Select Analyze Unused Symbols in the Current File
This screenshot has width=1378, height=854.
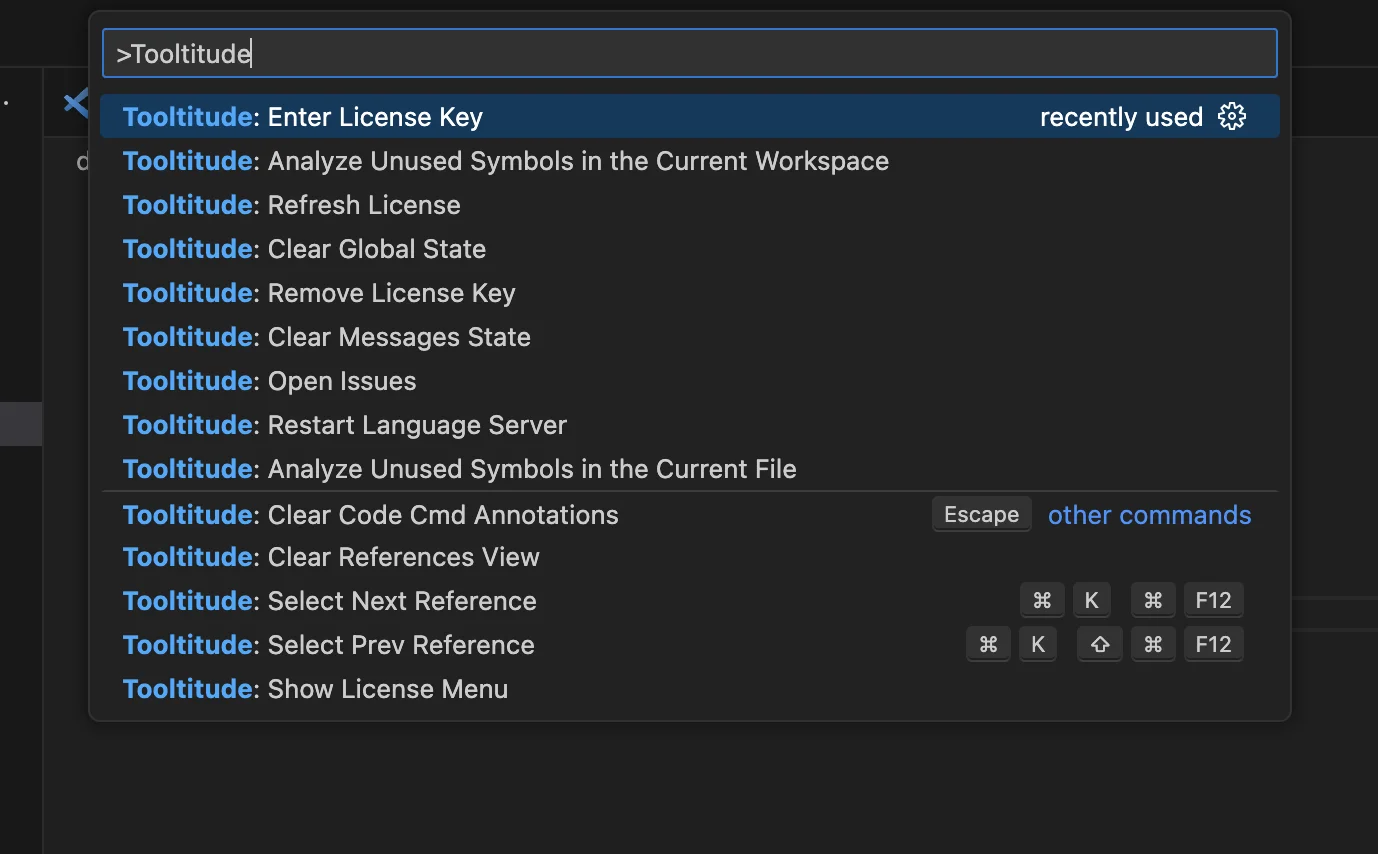tap(690, 469)
